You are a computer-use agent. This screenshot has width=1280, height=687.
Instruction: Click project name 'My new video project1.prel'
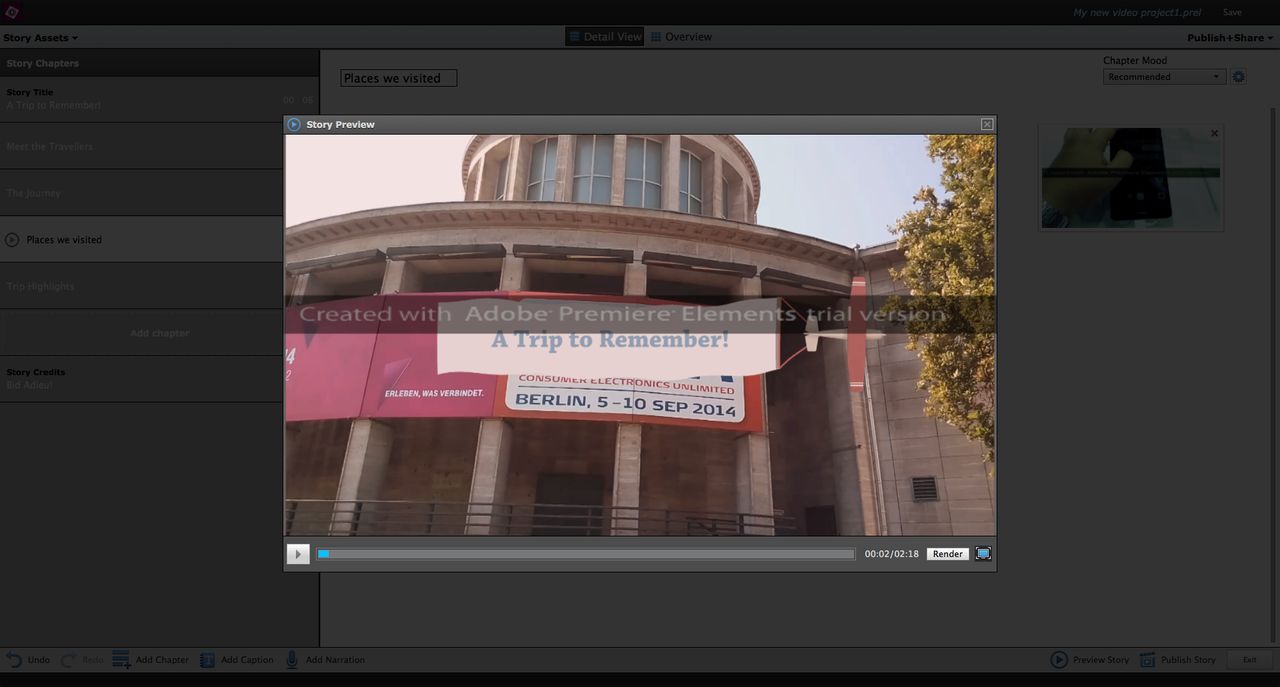tap(1137, 13)
